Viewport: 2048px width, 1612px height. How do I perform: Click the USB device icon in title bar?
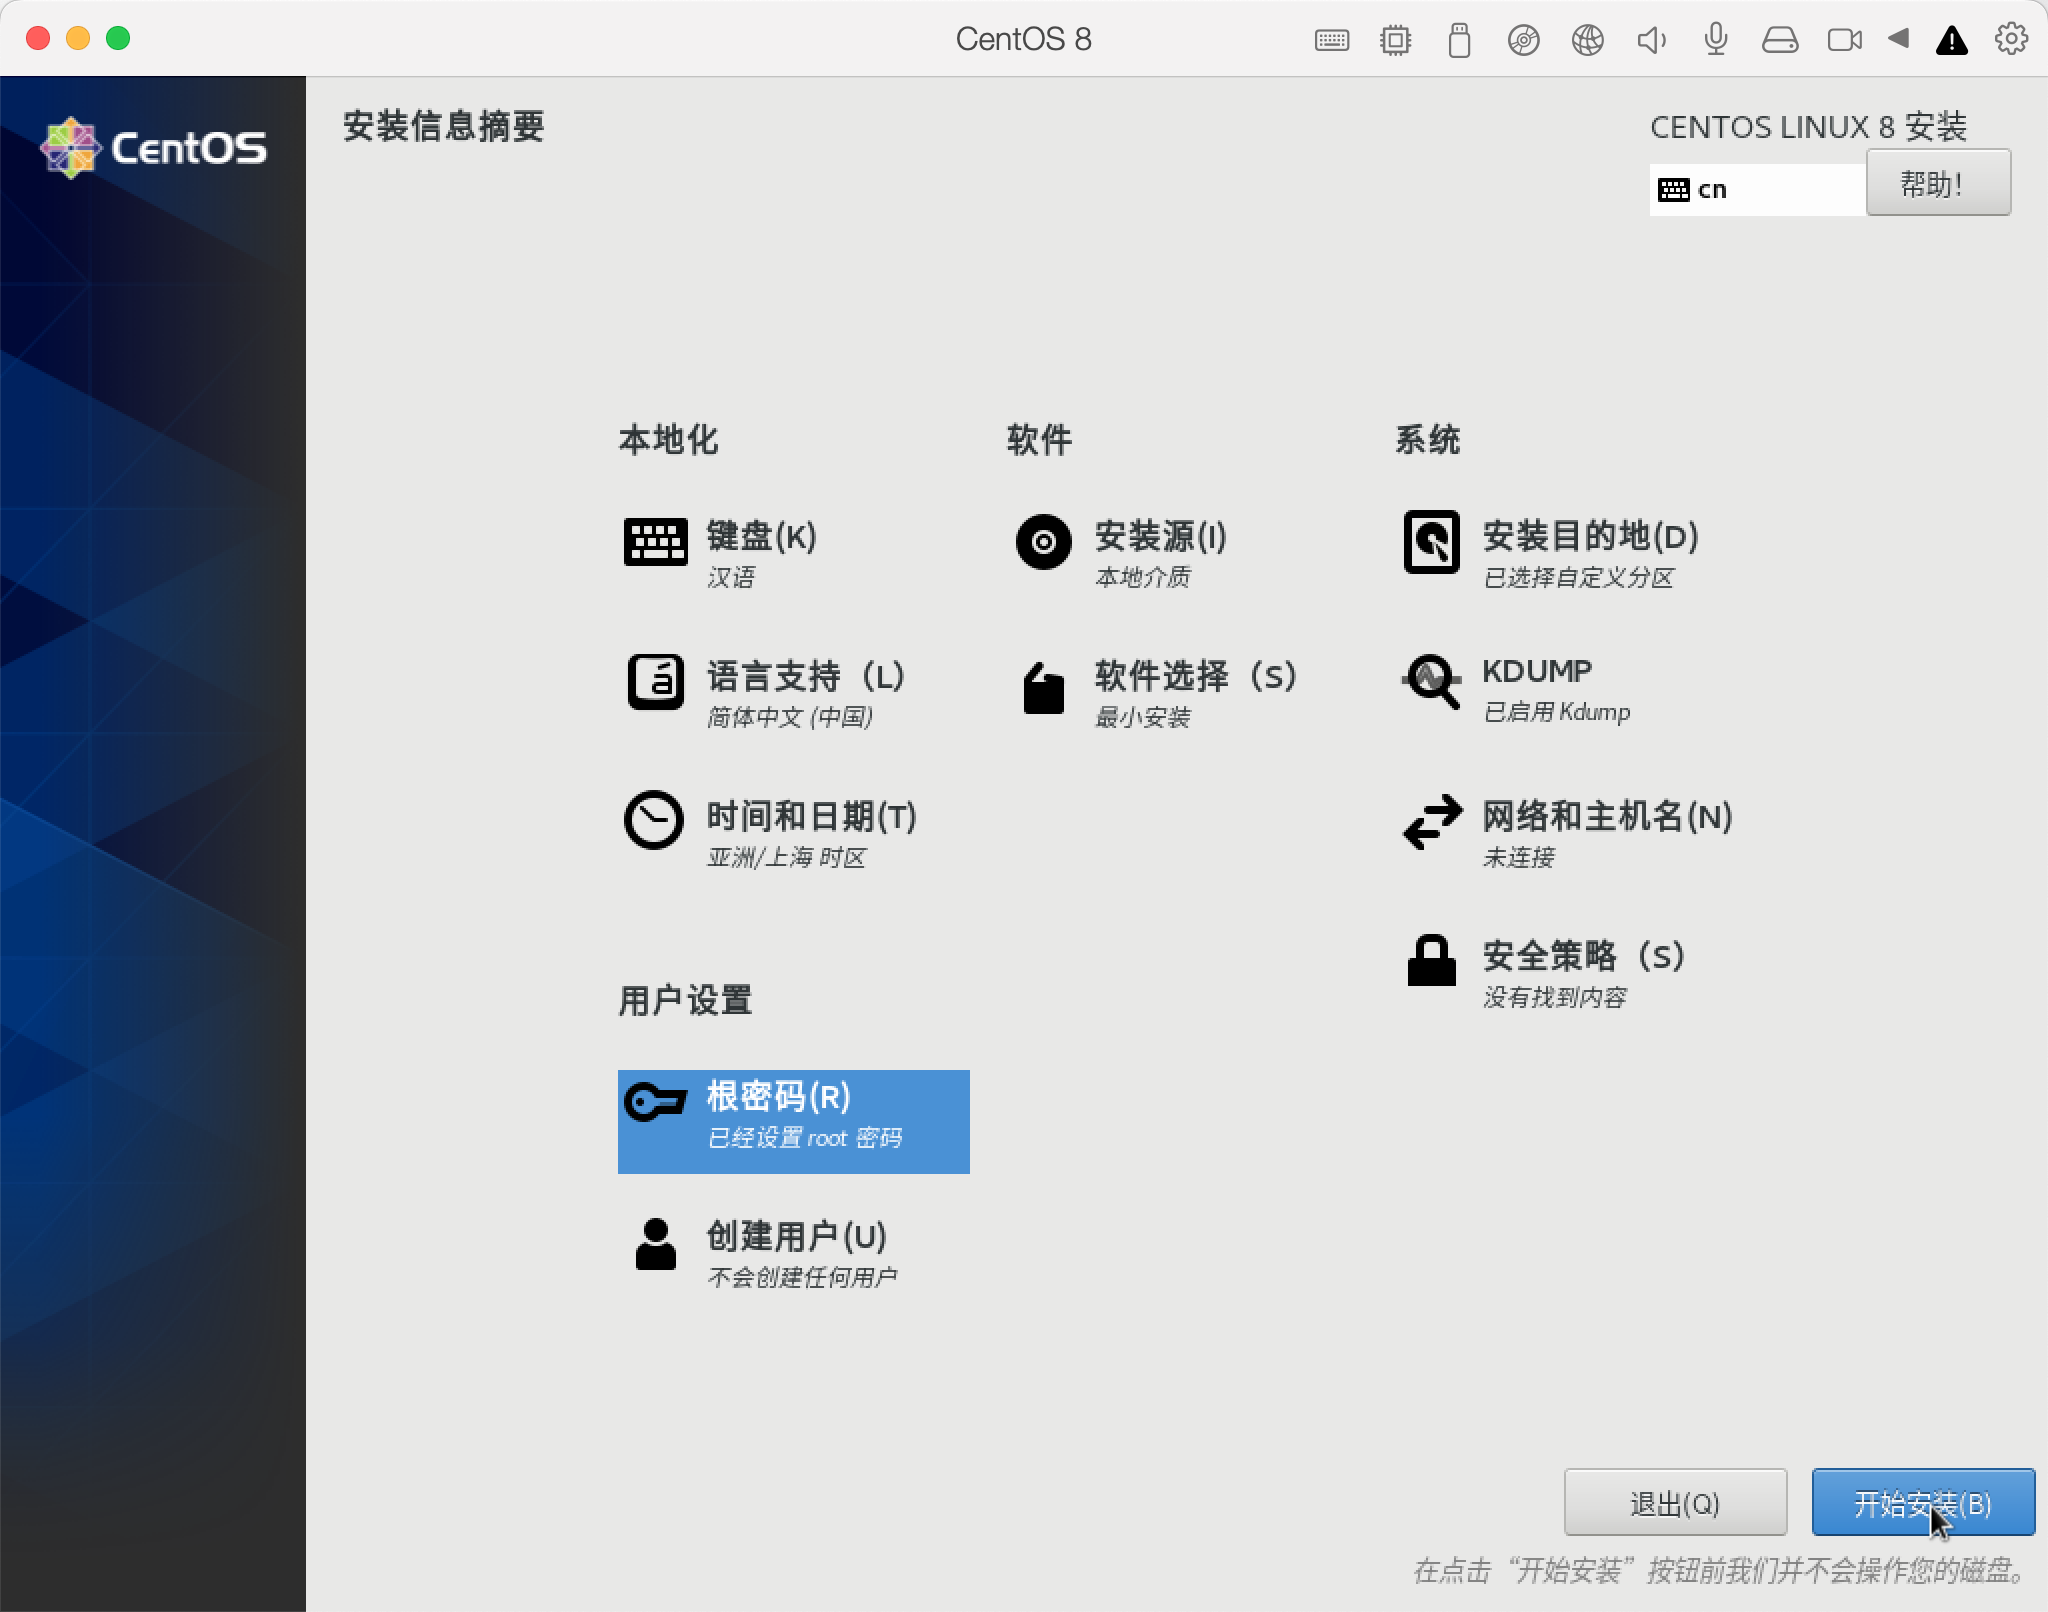[1459, 40]
